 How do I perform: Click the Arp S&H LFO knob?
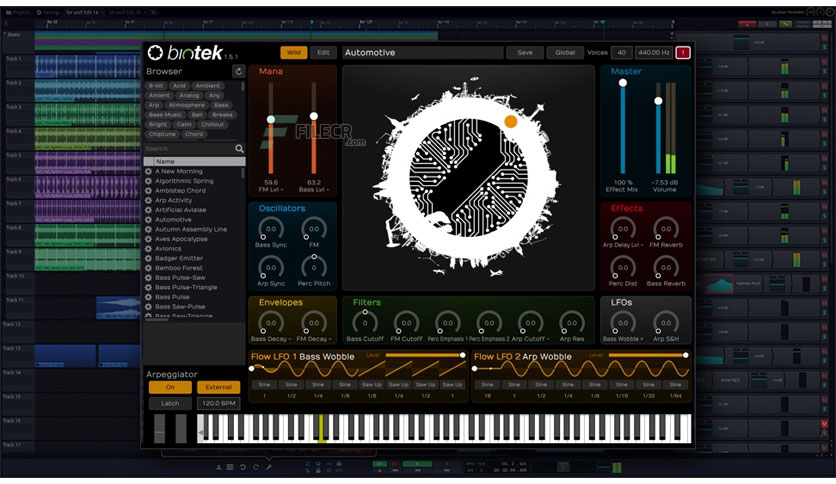666,322
